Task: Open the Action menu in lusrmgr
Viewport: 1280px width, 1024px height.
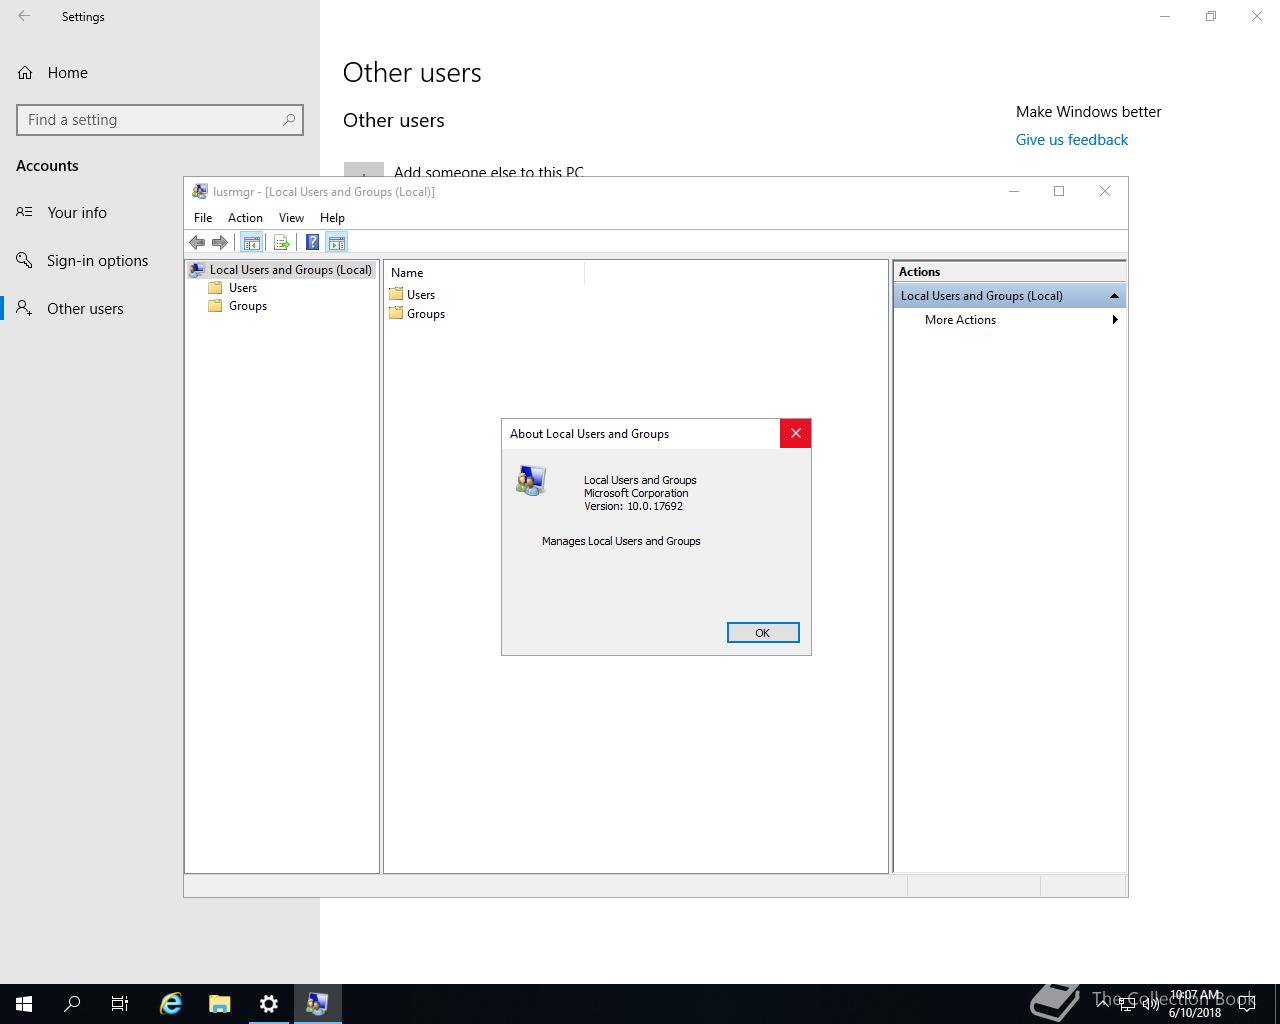Action: (x=245, y=217)
